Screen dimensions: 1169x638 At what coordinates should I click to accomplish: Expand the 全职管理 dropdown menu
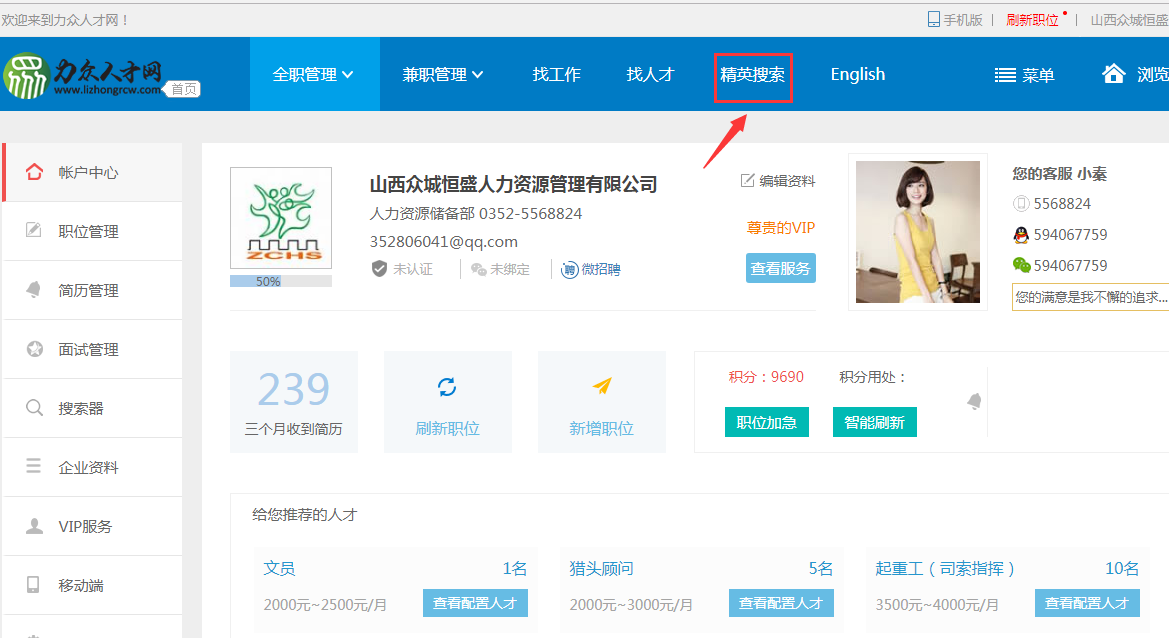(x=314, y=75)
